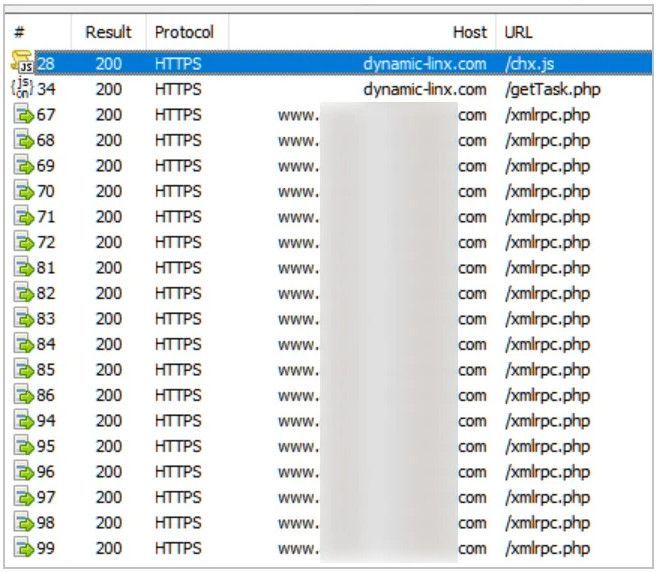Click the green arrow icon of session 99
657x572 pixels.
click(23, 548)
